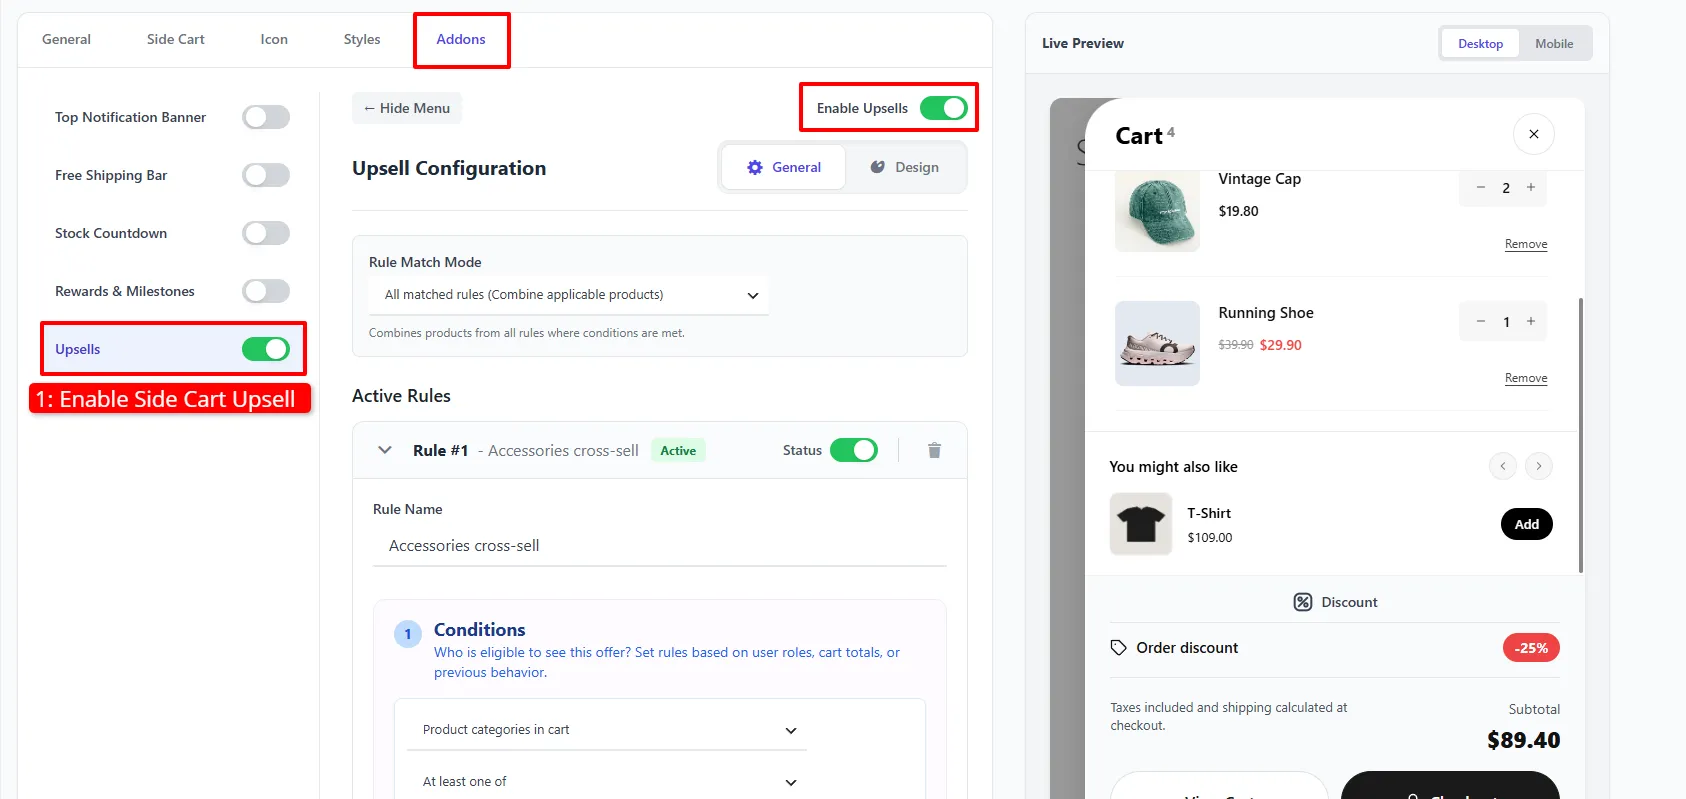The image size is (1686, 799).
Task: Increase Running Shoe quantity with plus
Action: [1530, 321]
